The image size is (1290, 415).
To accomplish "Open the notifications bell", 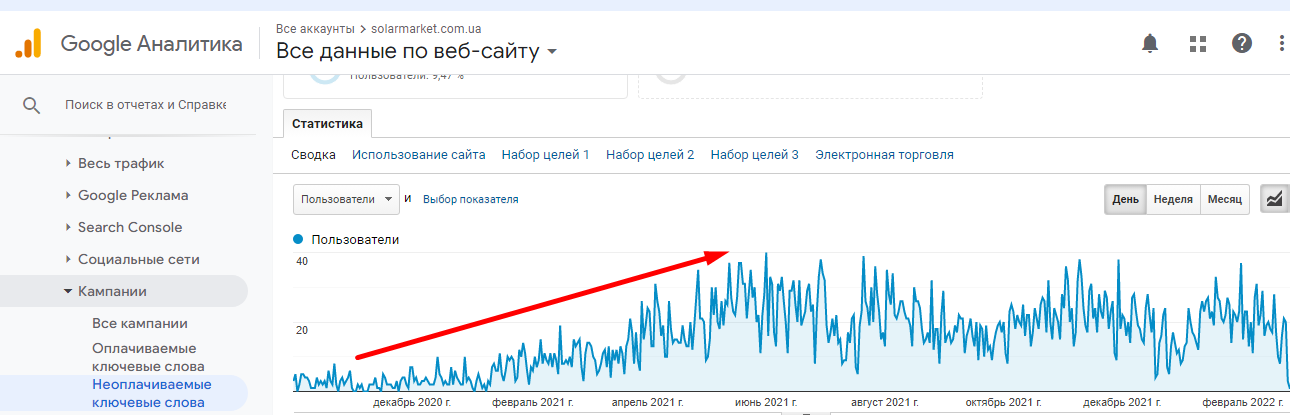I will click(x=1150, y=44).
